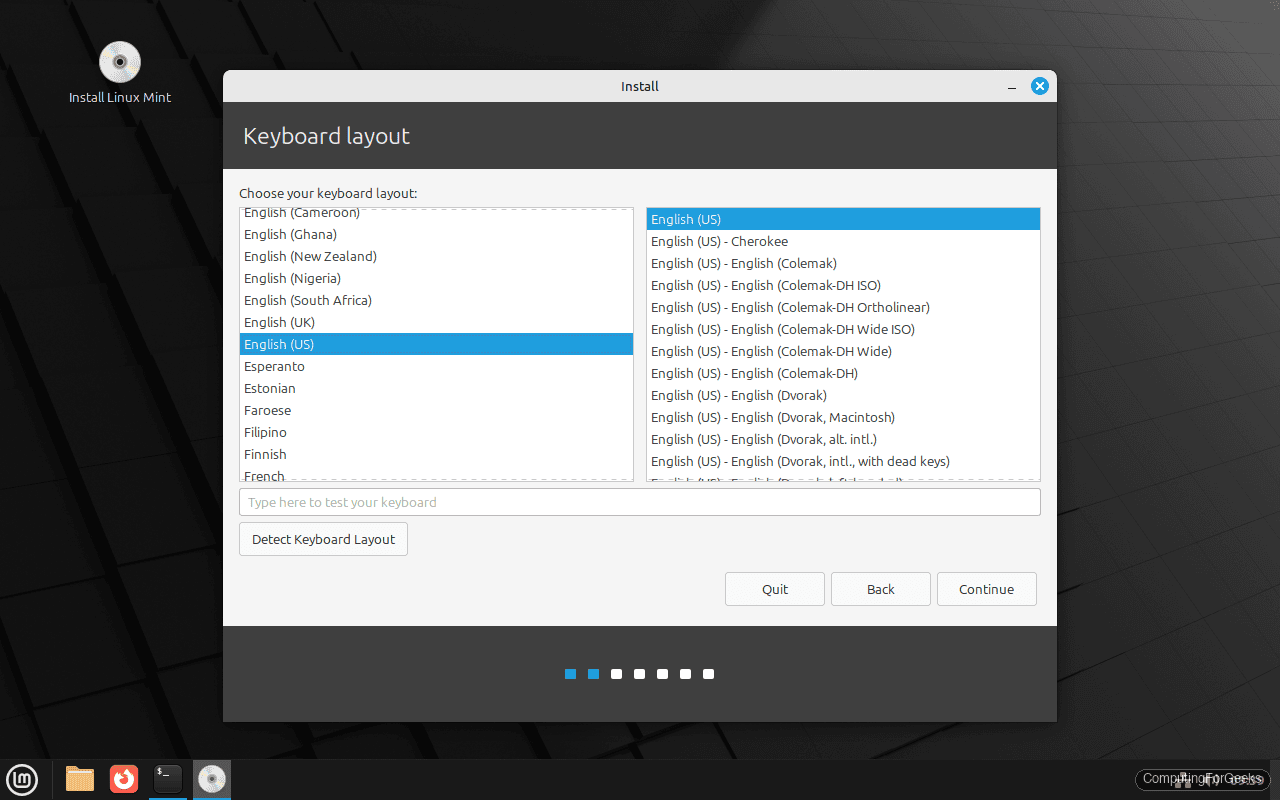
Task: Go back using the Back button
Action: coord(880,589)
